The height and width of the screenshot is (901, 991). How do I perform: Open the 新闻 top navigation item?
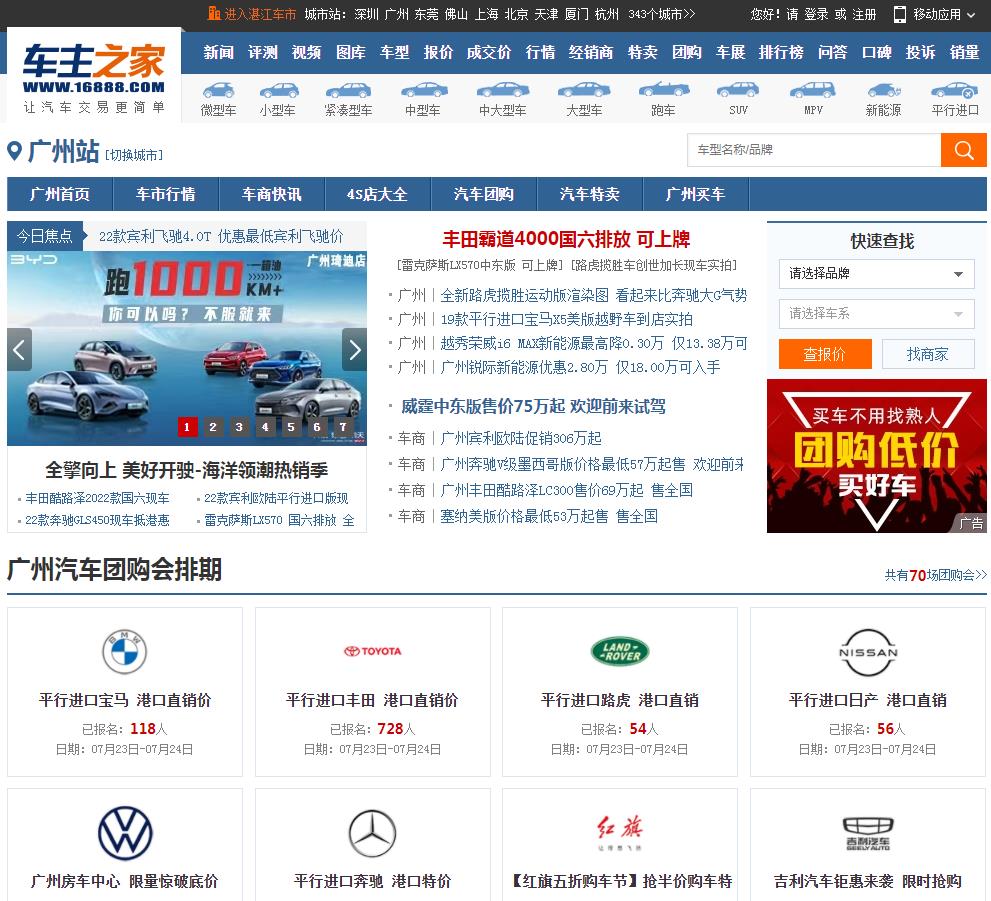coord(219,52)
